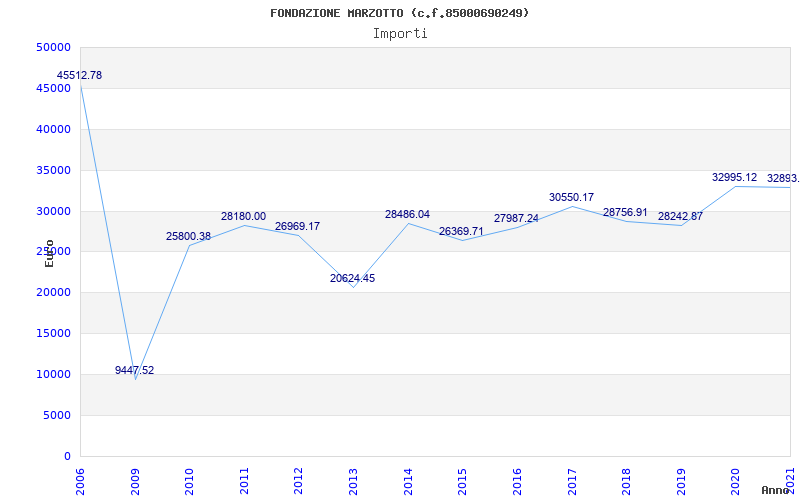Viewport: 800px width, 500px height.
Task: Click the data label 26369.71
Action: point(461,231)
